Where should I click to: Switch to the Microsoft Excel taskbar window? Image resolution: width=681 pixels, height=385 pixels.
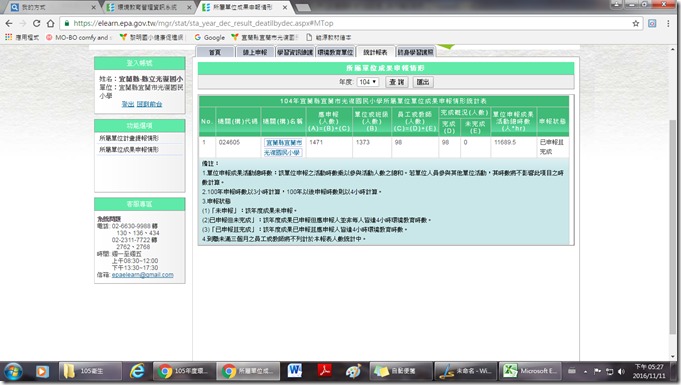tap(530, 372)
